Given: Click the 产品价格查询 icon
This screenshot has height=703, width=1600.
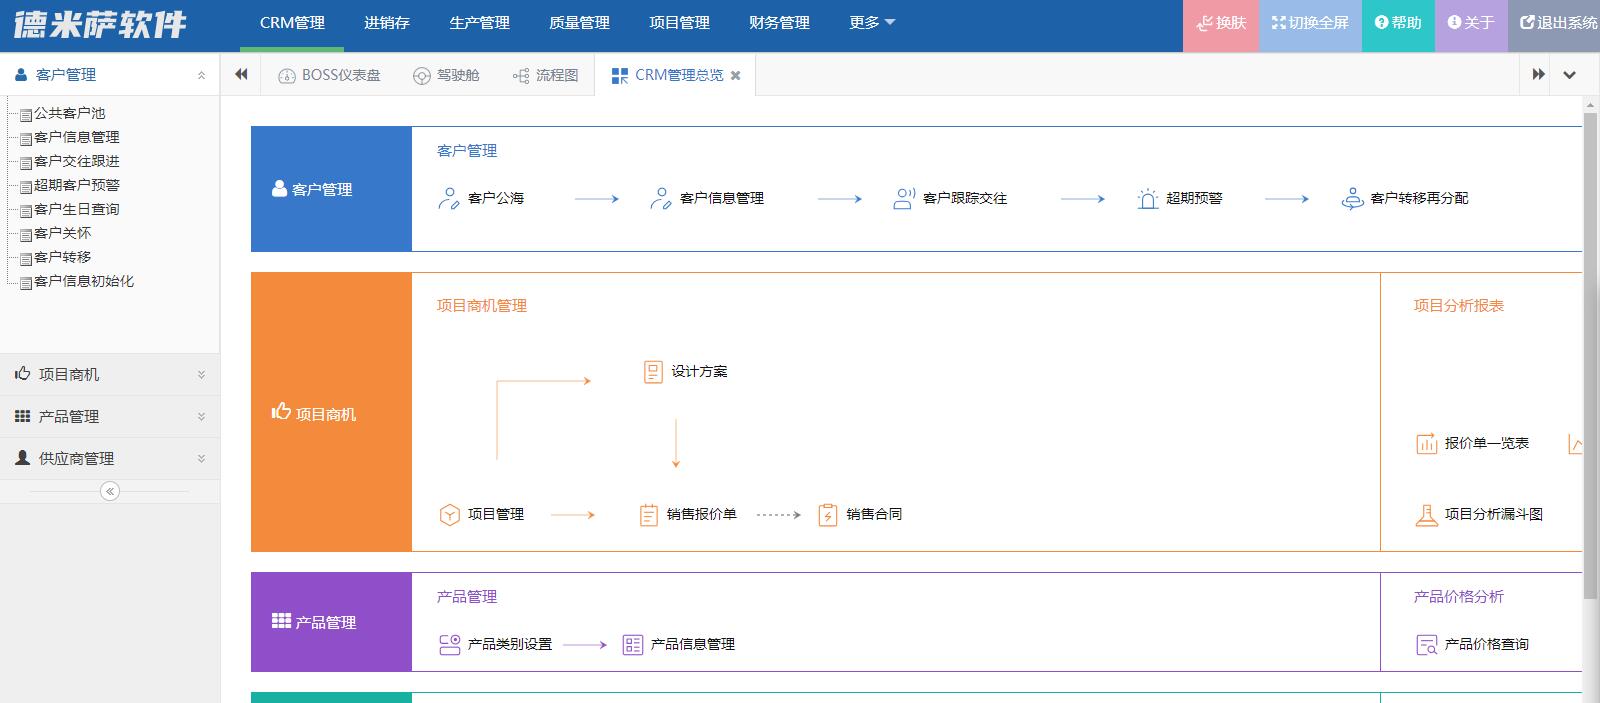Looking at the screenshot, I should 1426,644.
